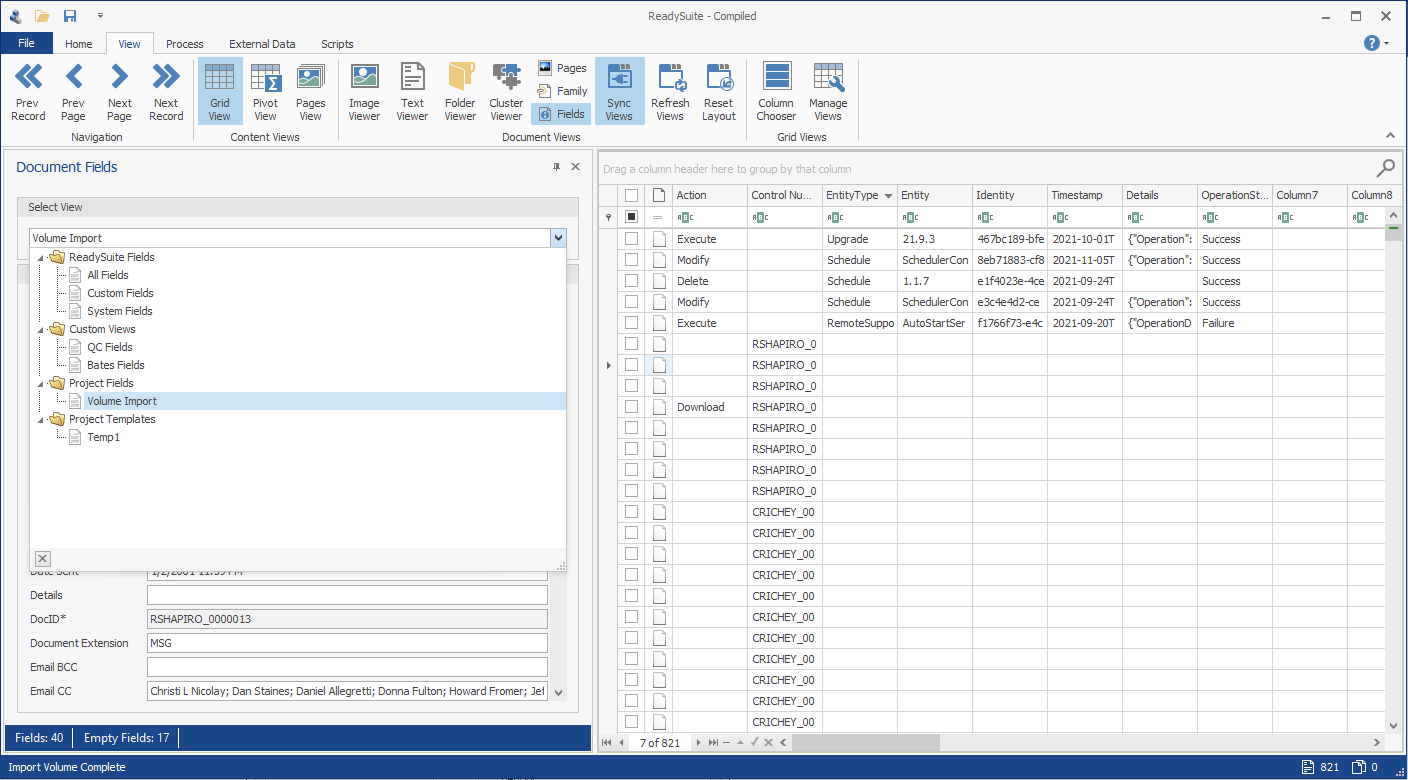Select the Temp1 project template

(104, 437)
